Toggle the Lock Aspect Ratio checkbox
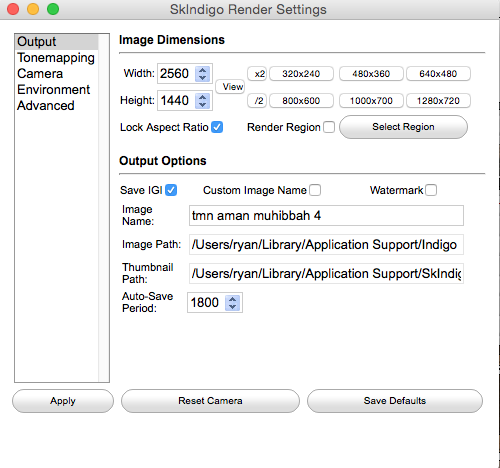This screenshot has width=500, height=468. [x=217, y=127]
